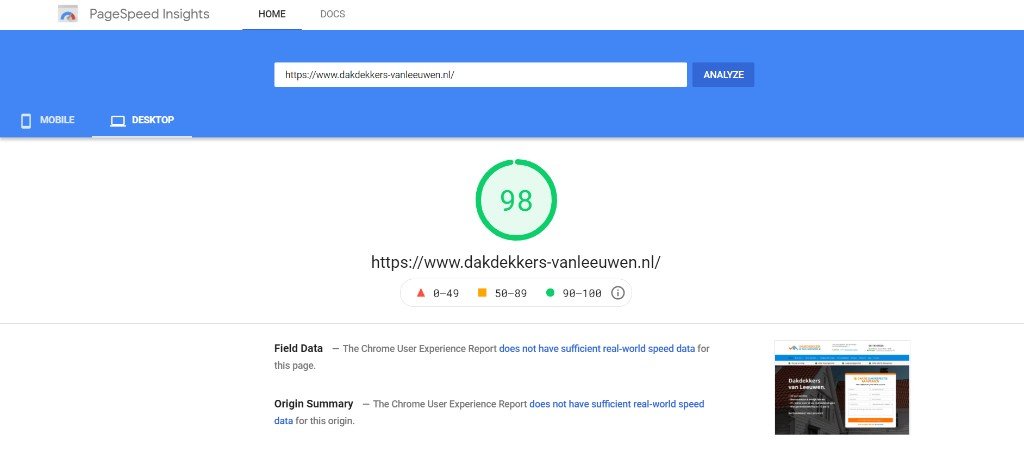Open the HOME menu item
Screen dimensions: 1024x465
[x=272, y=14]
